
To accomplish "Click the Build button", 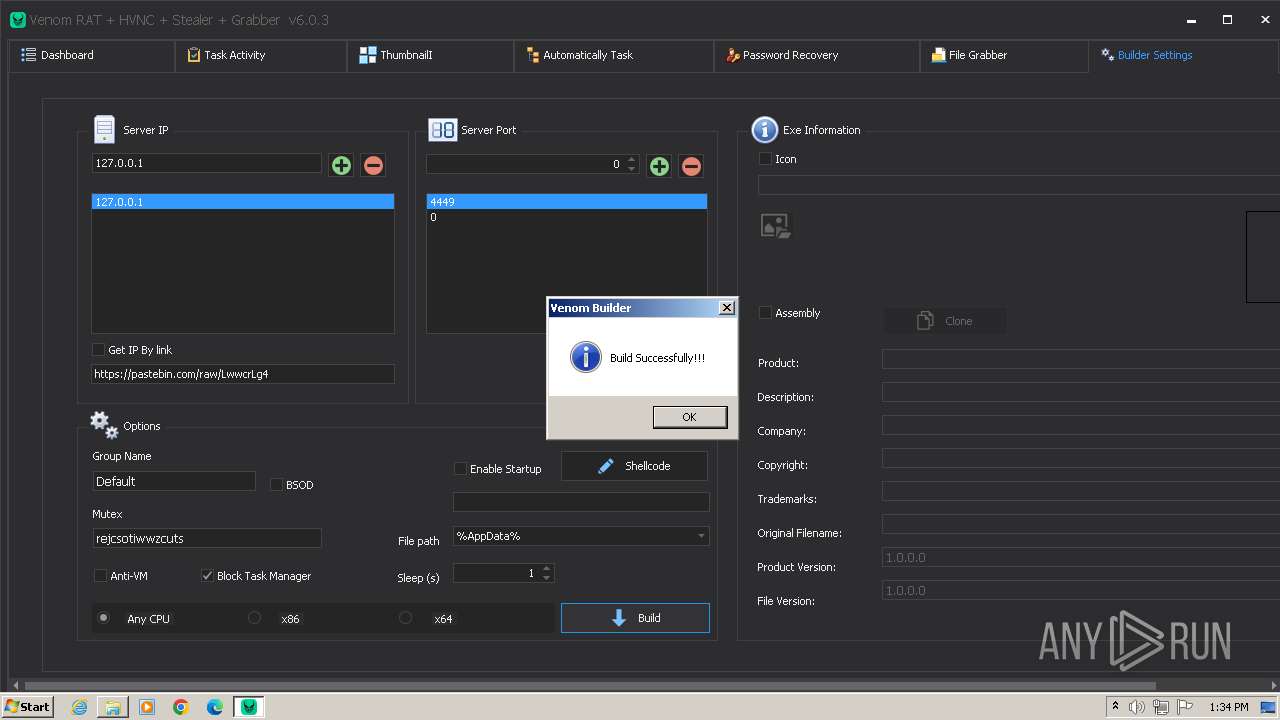I will (635, 618).
